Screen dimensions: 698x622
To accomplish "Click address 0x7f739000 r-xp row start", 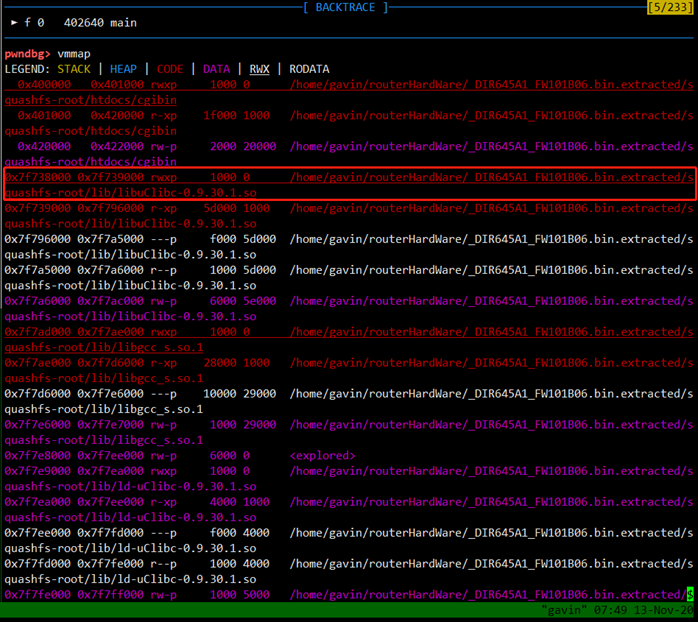I will tap(37, 208).
